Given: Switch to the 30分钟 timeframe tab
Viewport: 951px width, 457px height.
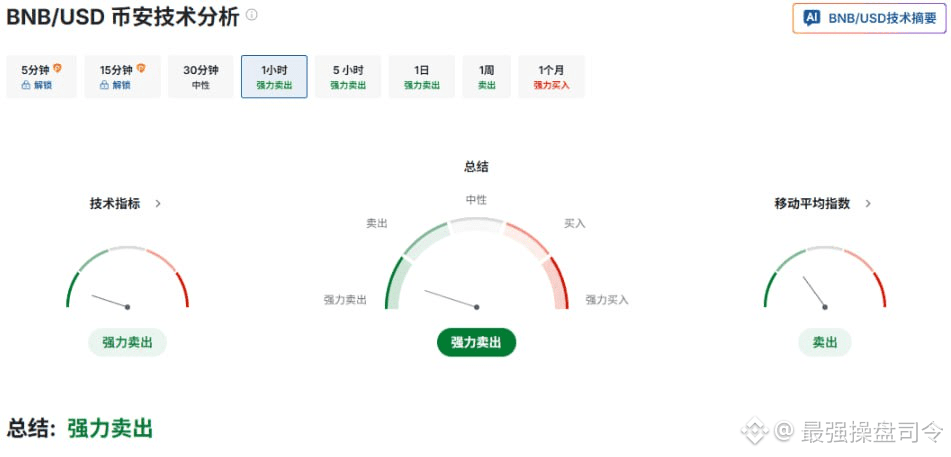Looking at the screenshot, I should [201, 76].
